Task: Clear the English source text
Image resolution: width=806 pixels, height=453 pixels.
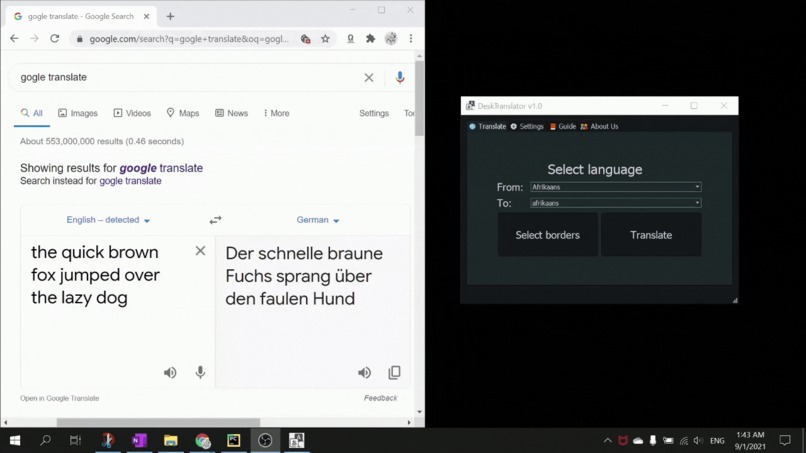Action: coord(200,251)
